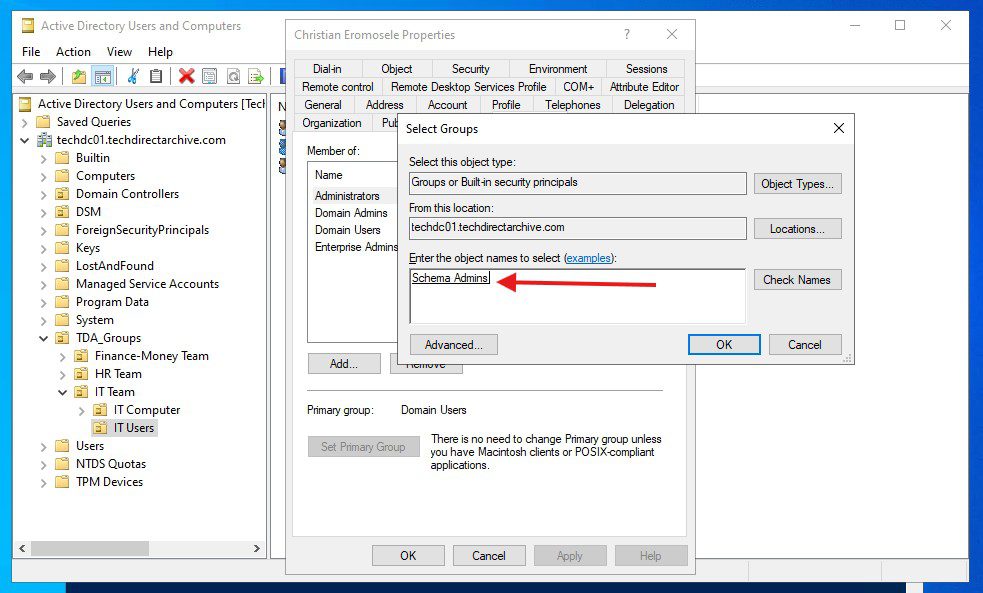Click the Forward navigation arrow
This screenshot has height=593, width=983.
click(47, 75)
